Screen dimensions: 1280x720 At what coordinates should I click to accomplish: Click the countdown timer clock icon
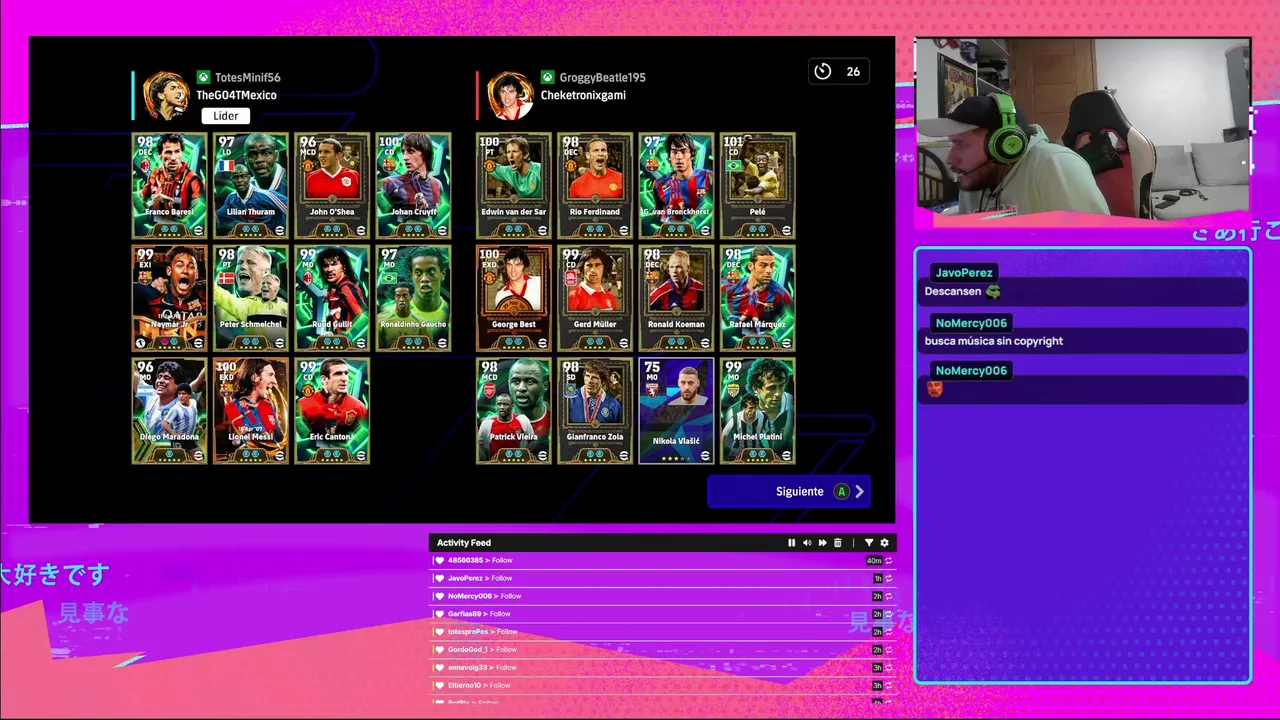tap(823, 71)
